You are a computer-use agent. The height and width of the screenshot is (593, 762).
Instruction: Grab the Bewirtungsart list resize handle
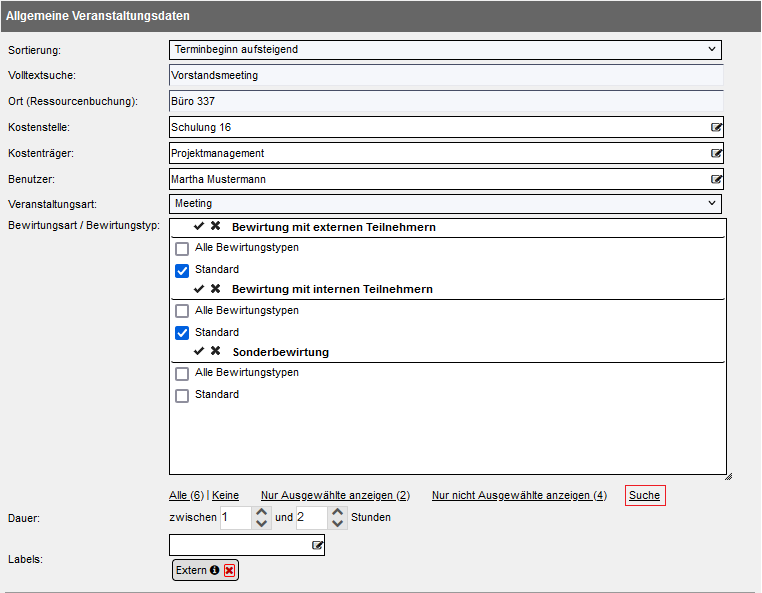click(728, 477)
